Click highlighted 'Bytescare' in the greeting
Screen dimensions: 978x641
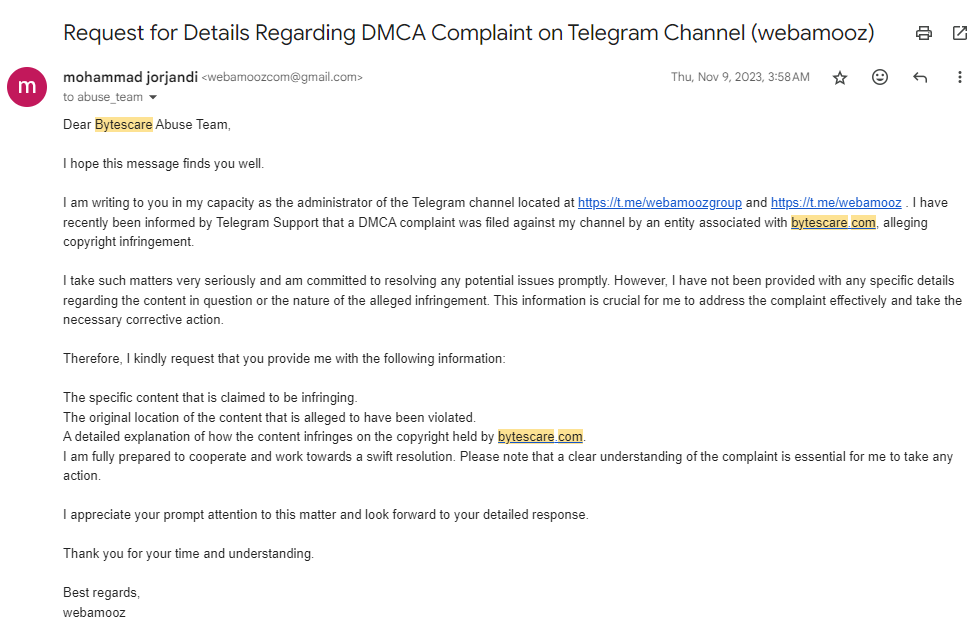tap(124, 125)
